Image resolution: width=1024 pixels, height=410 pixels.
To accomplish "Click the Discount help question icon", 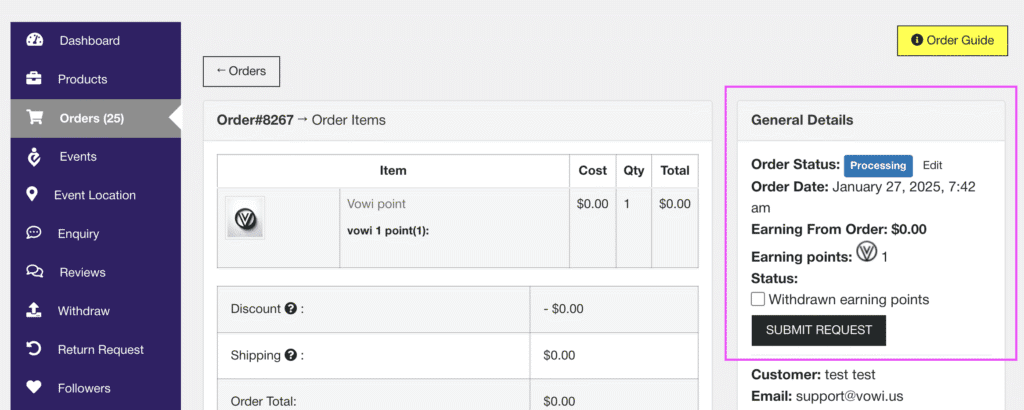I will (x=291, y=309).
